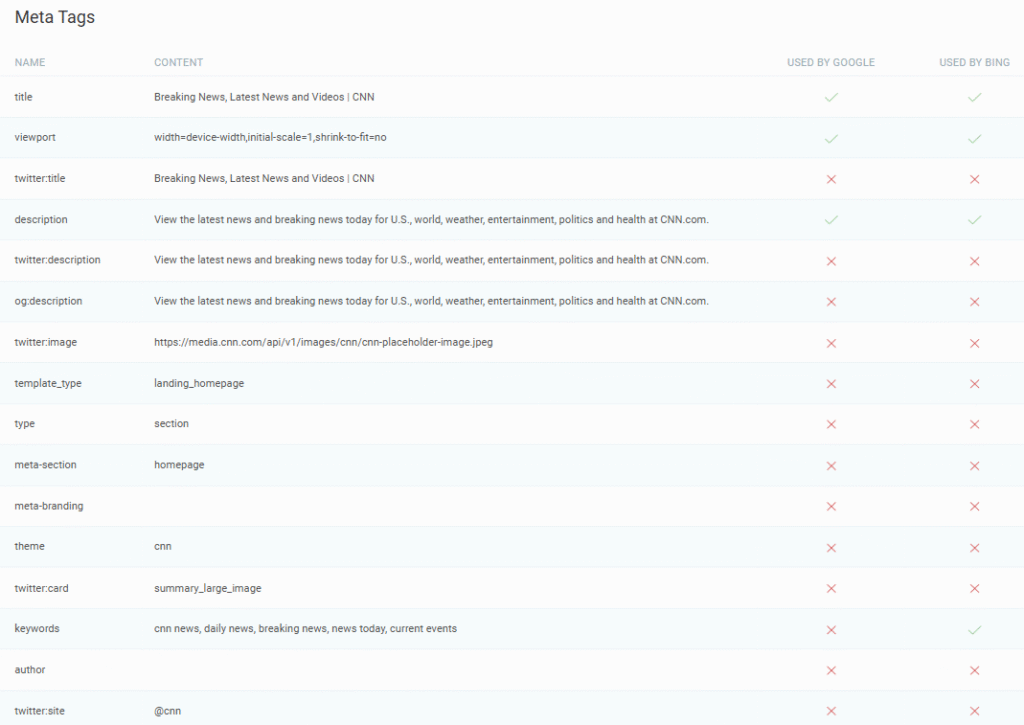
Task: Click Google checkmark in the description row
Action: coord(831,219)
